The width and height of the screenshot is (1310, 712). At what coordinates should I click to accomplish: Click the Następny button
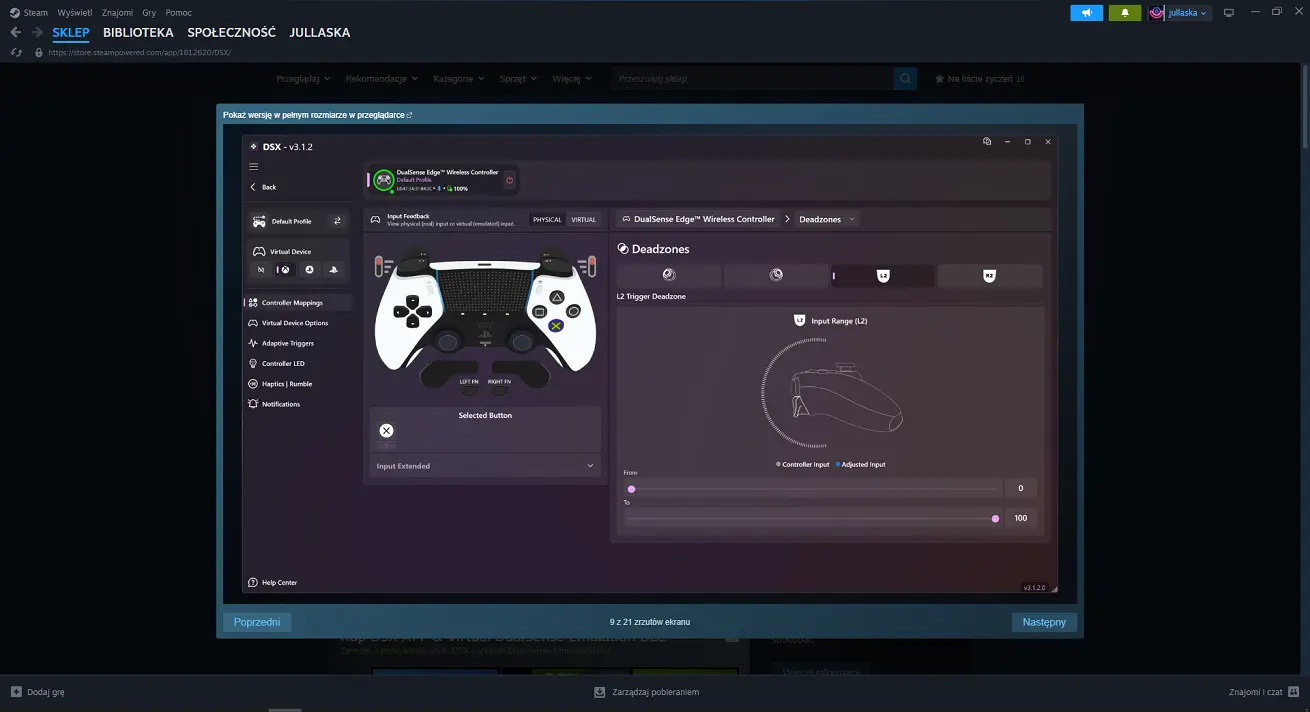[1044, 622]
